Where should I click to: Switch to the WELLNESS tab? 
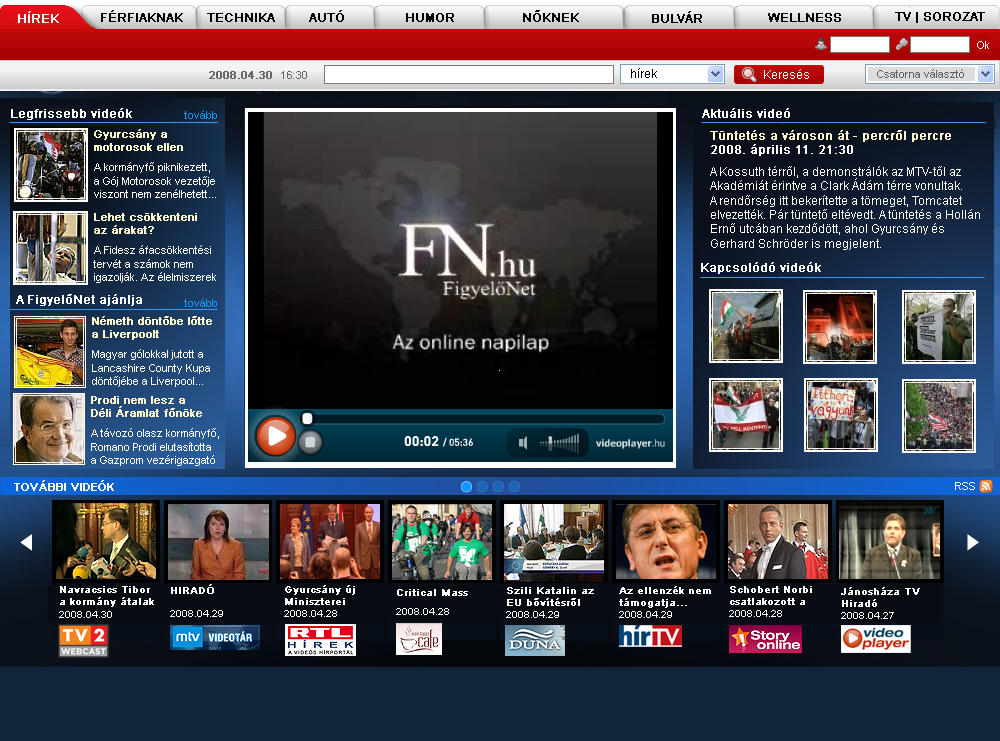804,17
